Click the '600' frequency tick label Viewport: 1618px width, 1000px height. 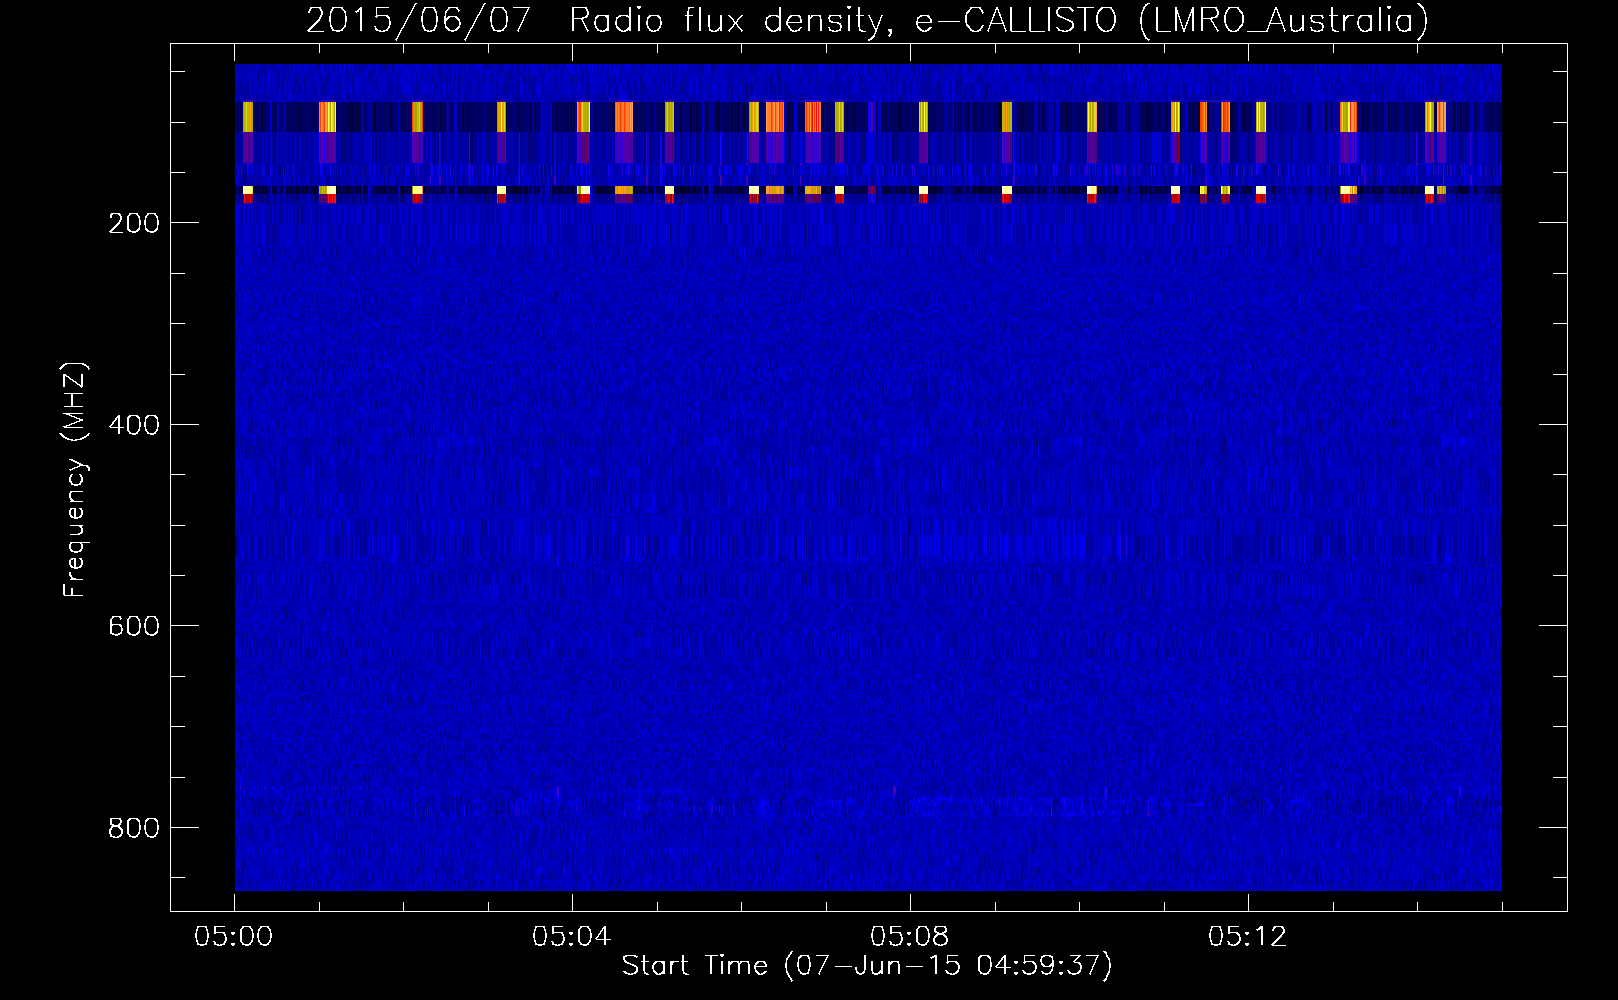click(134, 626)
